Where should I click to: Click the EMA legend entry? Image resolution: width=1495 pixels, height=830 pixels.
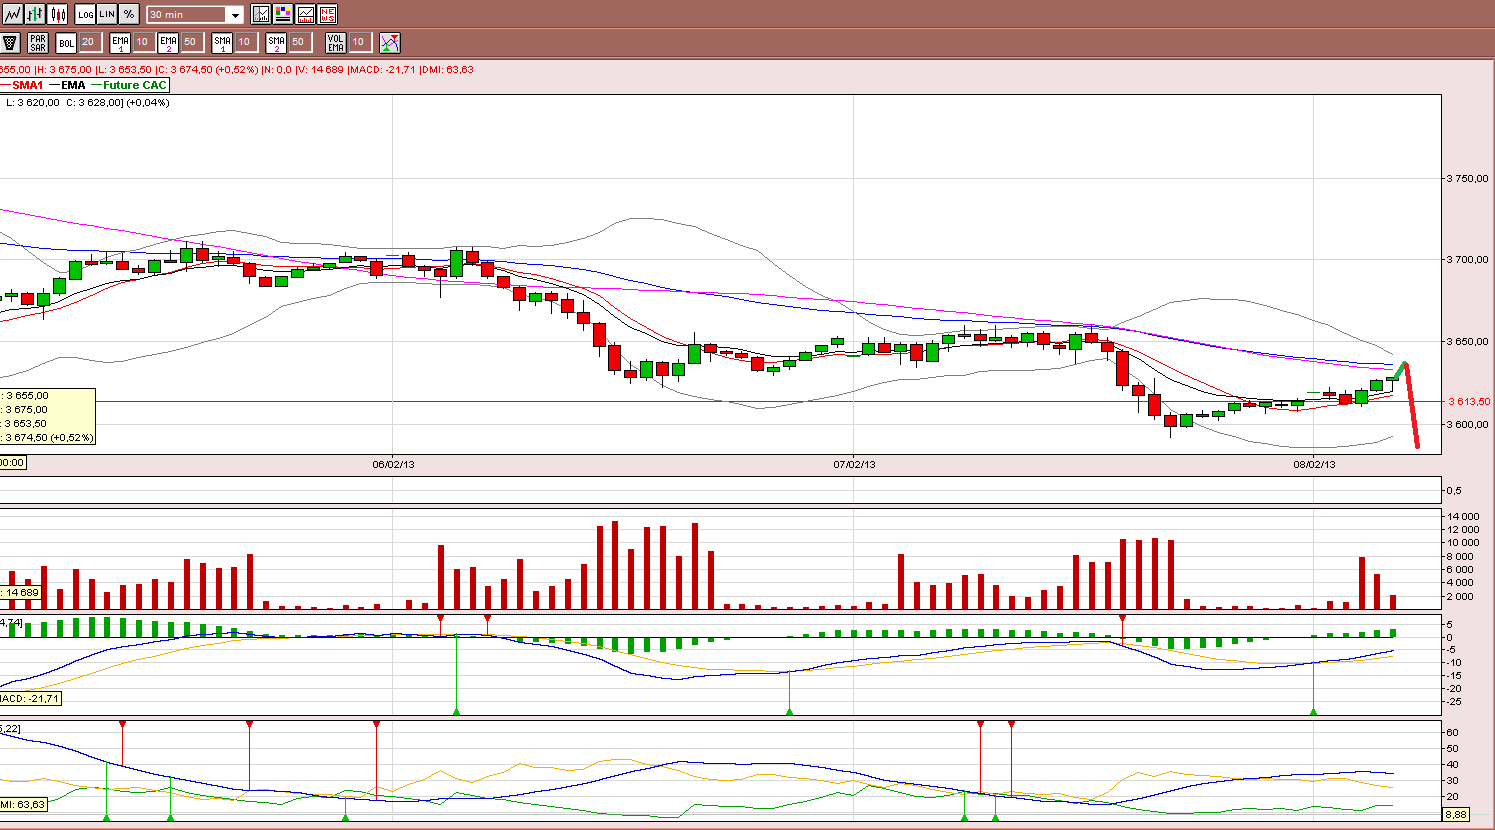[67, 85]
